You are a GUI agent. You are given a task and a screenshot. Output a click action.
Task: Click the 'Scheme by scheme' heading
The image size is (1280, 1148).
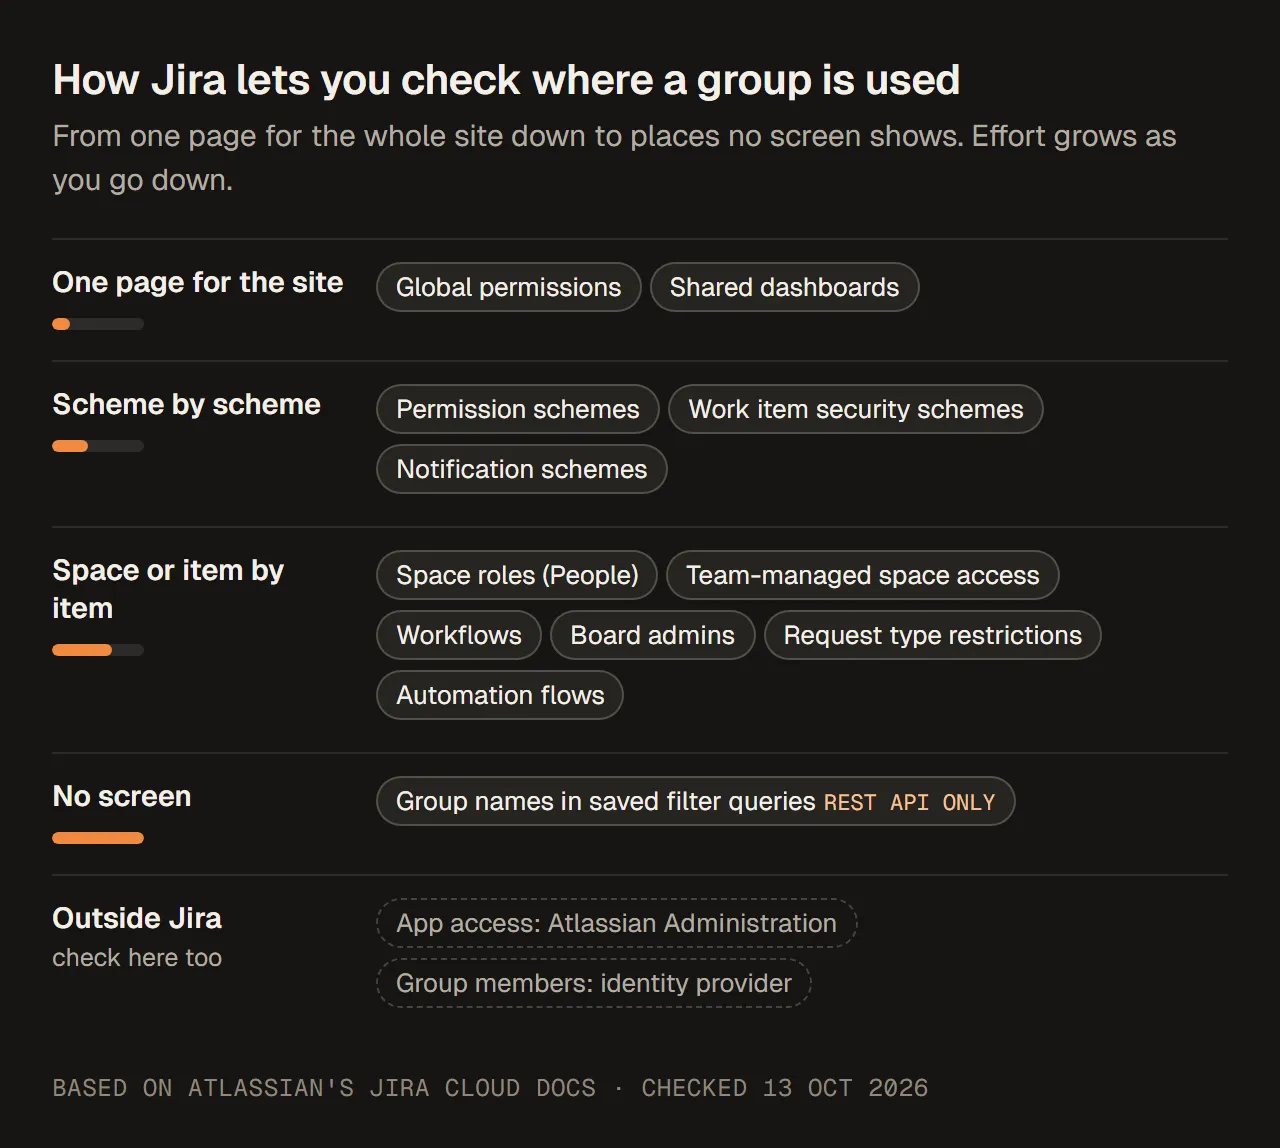pyautogui.click(x=186, y=405)
